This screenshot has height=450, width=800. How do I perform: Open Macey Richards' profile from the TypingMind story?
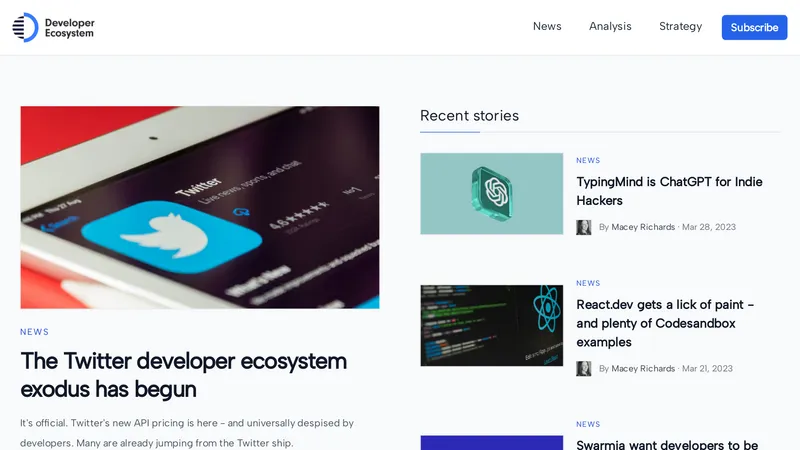[643, 227]
